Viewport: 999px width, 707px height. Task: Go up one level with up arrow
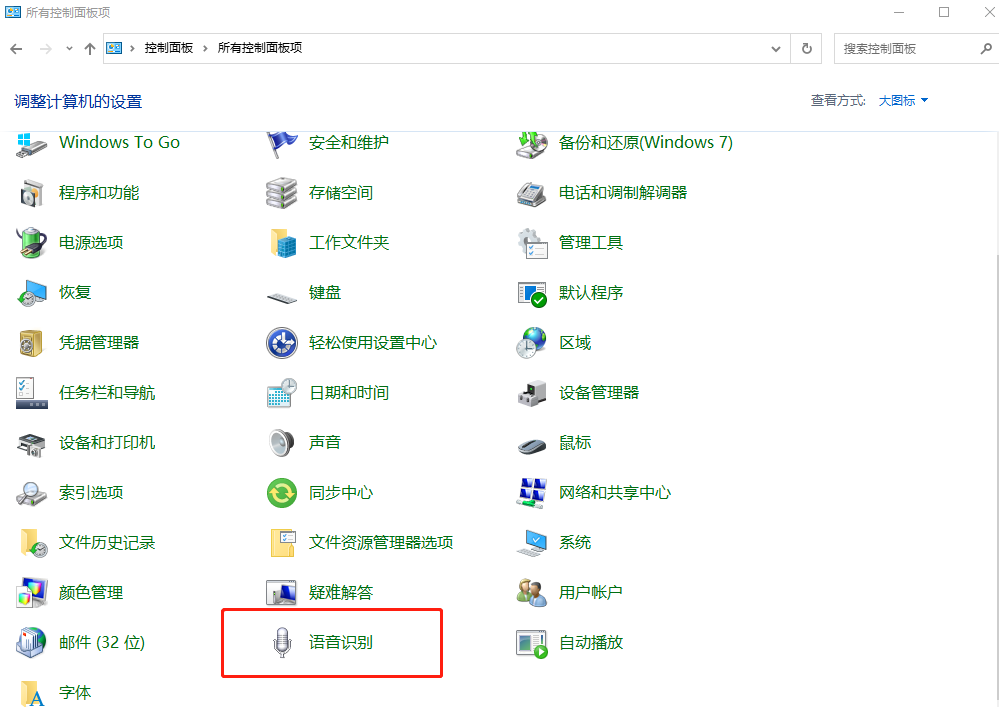(x=90, y=48)
